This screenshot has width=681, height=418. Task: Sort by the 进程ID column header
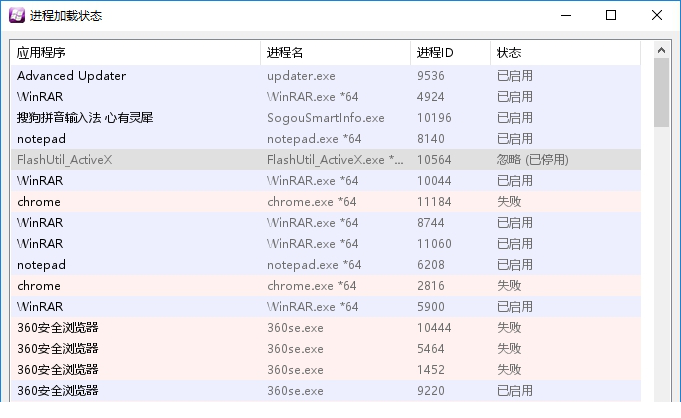tap(450, 53)
